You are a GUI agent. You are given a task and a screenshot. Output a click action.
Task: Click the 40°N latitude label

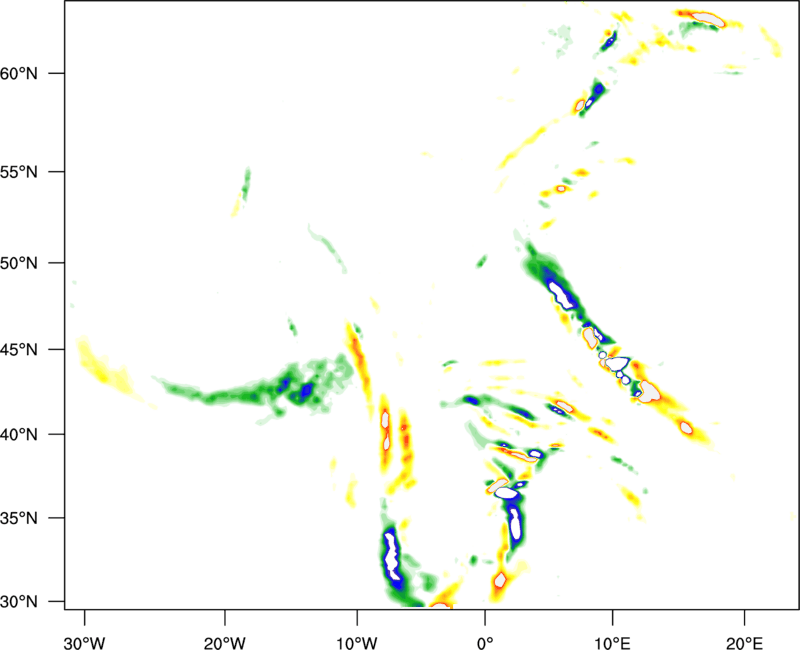(19, 435)
